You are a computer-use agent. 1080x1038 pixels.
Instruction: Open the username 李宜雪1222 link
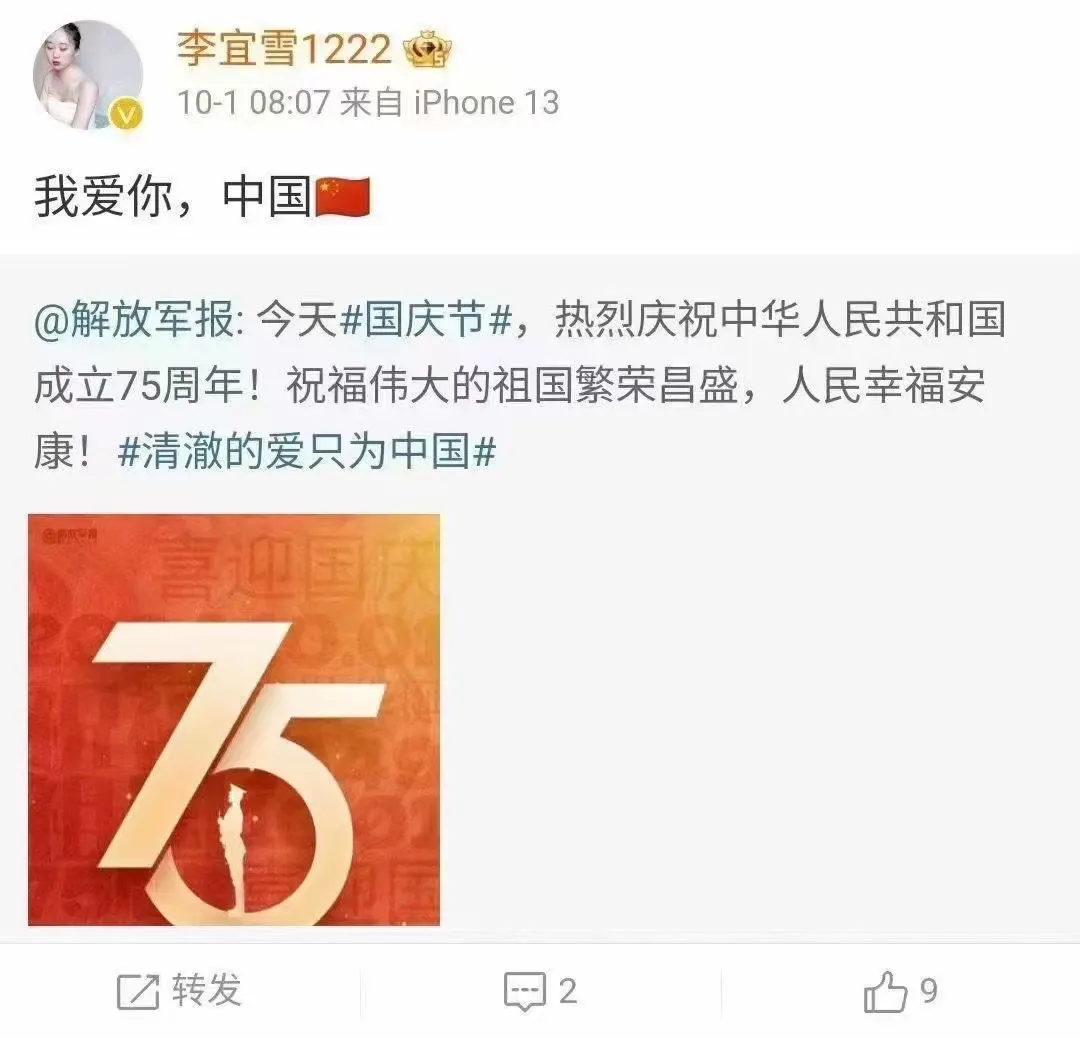click(284, 50)
